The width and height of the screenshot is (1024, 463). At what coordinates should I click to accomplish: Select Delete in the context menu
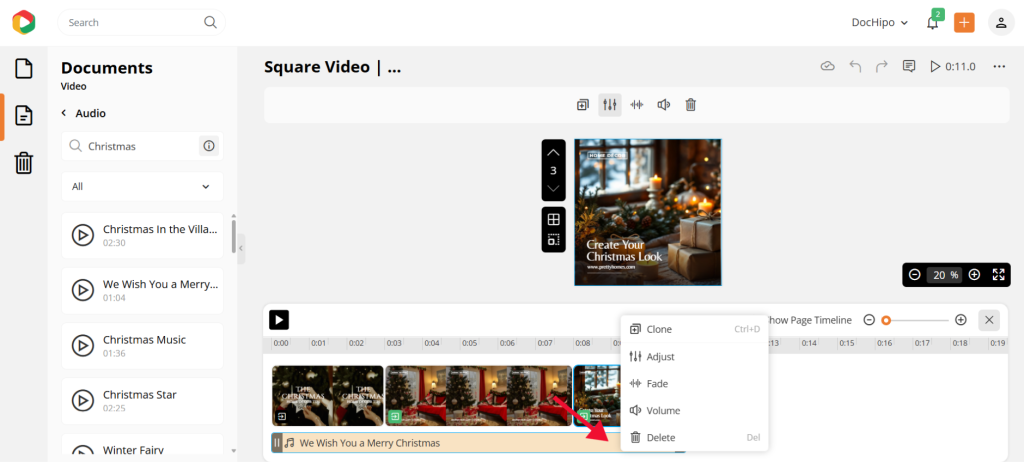click(694, 438)
